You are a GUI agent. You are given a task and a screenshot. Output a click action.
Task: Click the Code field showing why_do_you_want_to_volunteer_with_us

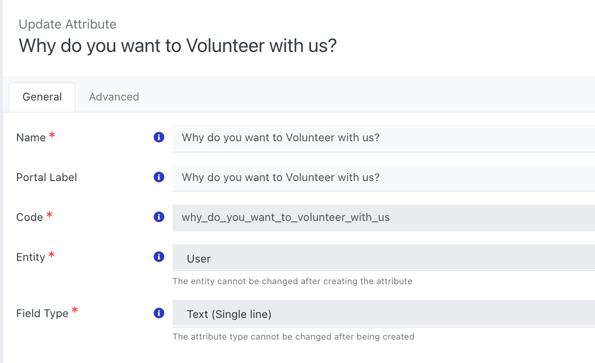(384, 218)
